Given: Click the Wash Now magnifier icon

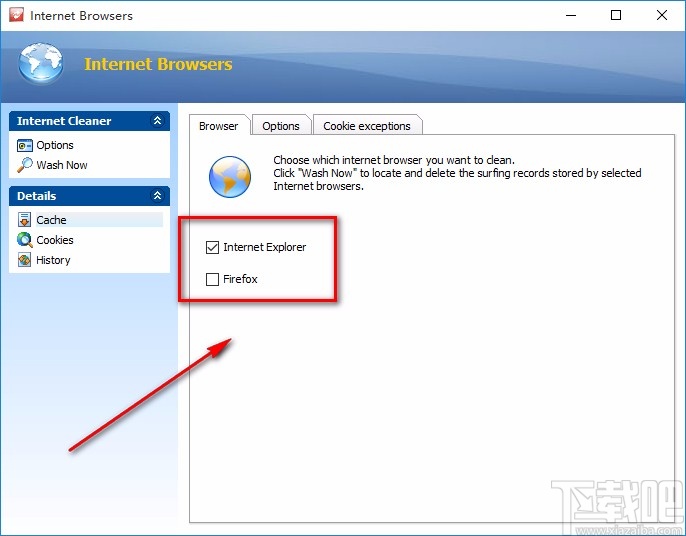Looking at the screenshot, I should [24, 165].
